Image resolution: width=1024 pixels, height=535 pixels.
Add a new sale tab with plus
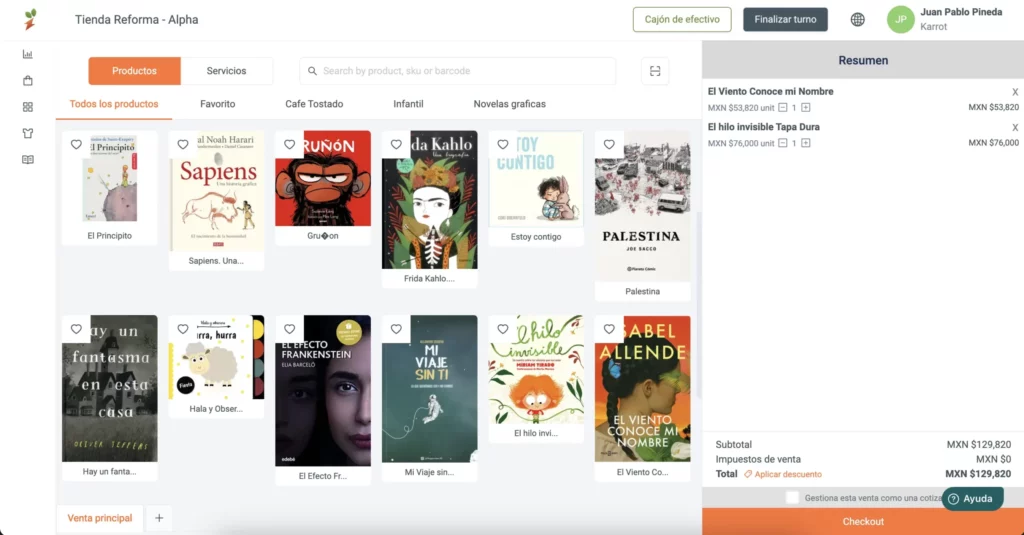(159, 518)
